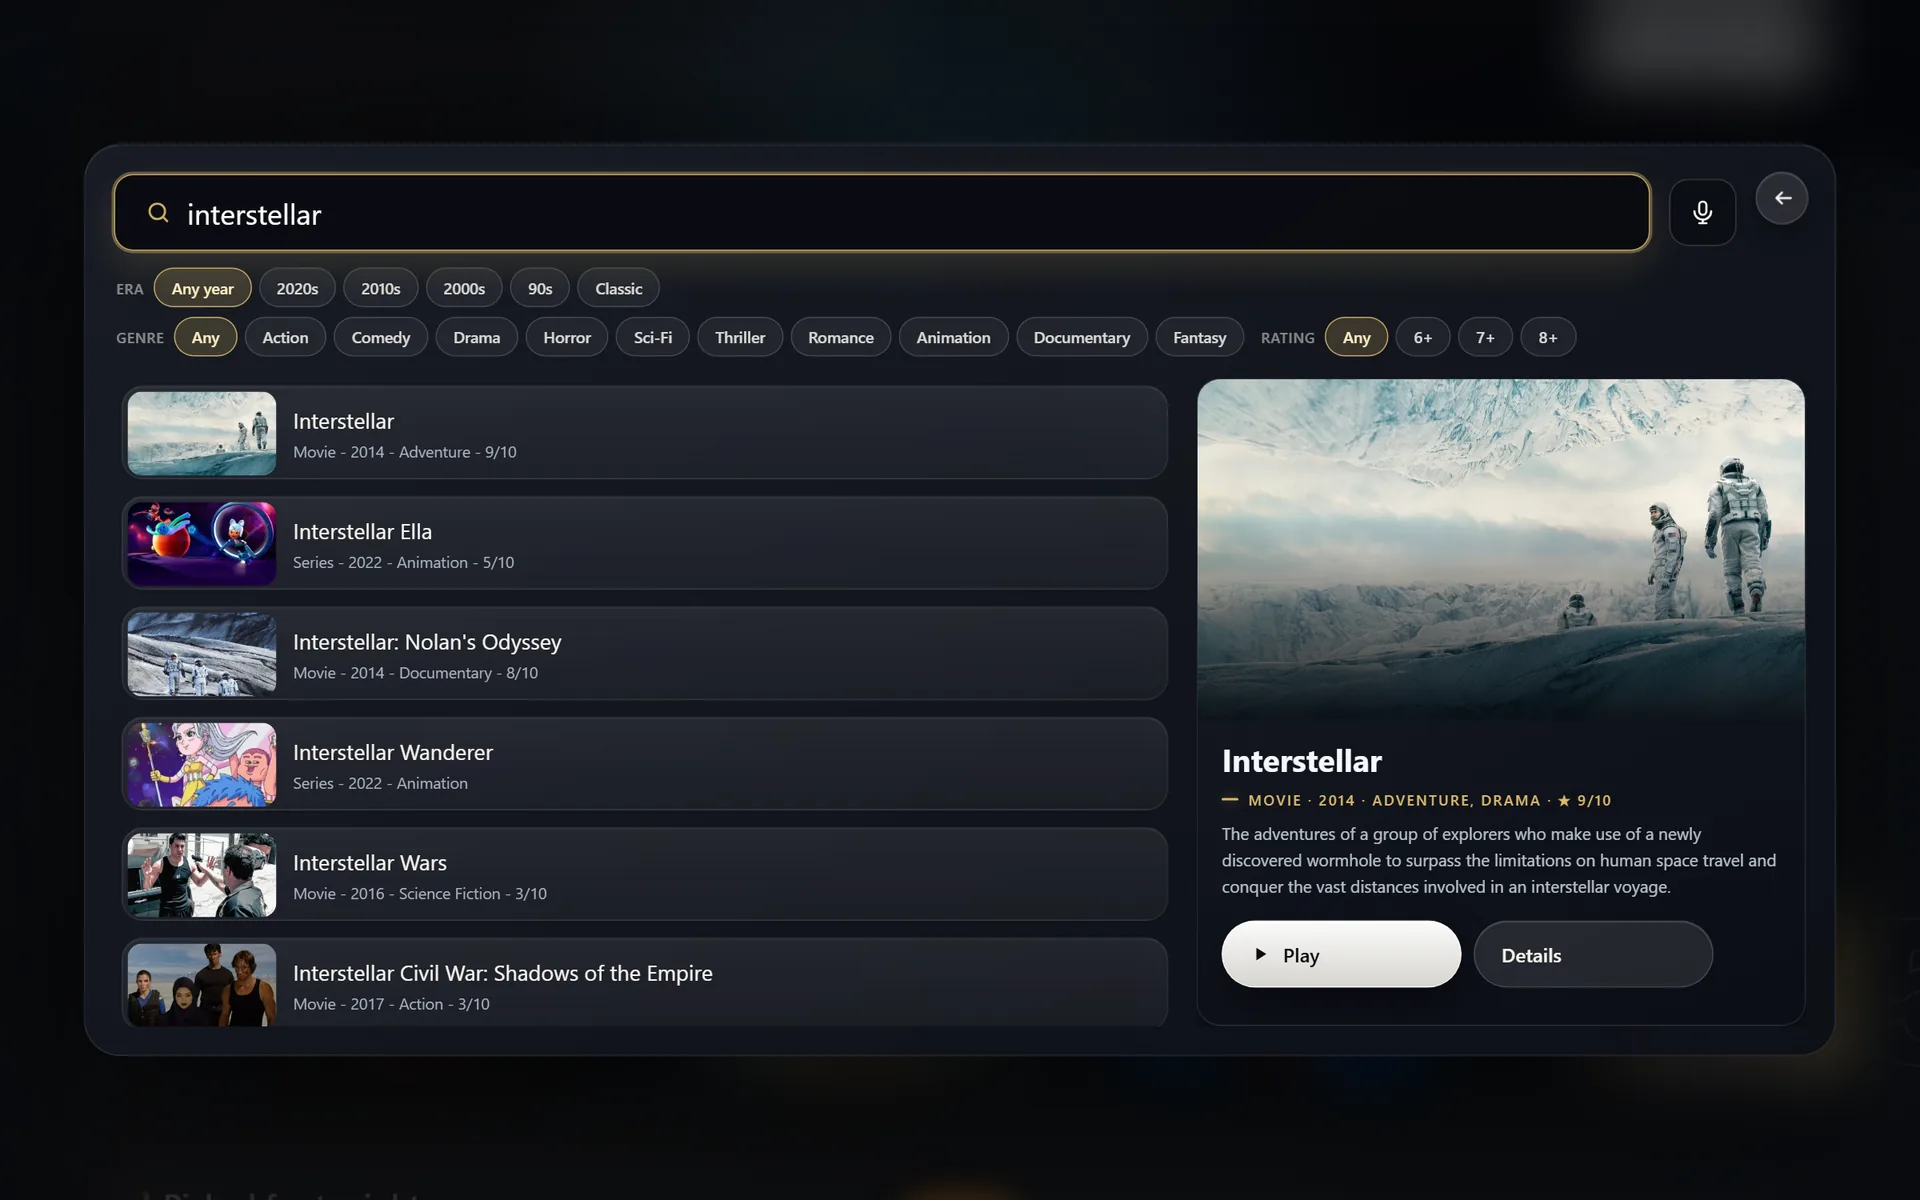The width and height of the screenshot is (1920, 1200).
Task: Select Interstellar: Nolan's Odyssey result title
Action: pyautogui.click(x=427, y=642)
